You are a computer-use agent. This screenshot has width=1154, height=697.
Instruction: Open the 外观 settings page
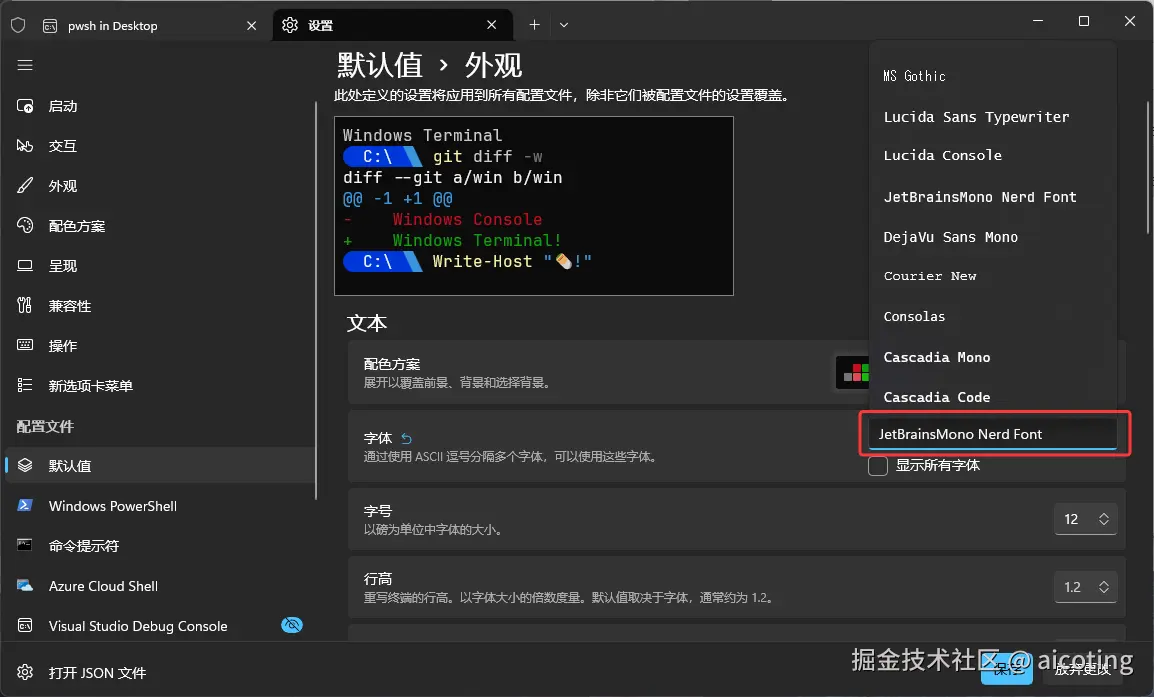pos(160,186)
